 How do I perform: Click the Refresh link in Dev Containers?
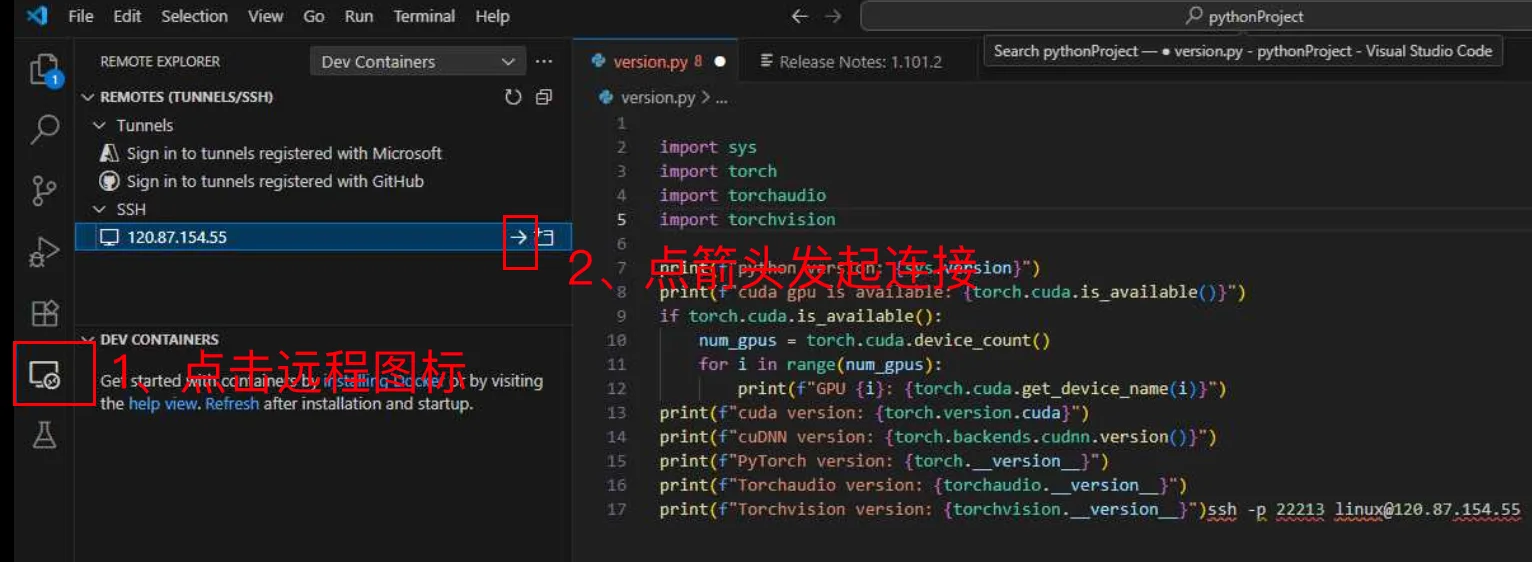pos(232,404)
